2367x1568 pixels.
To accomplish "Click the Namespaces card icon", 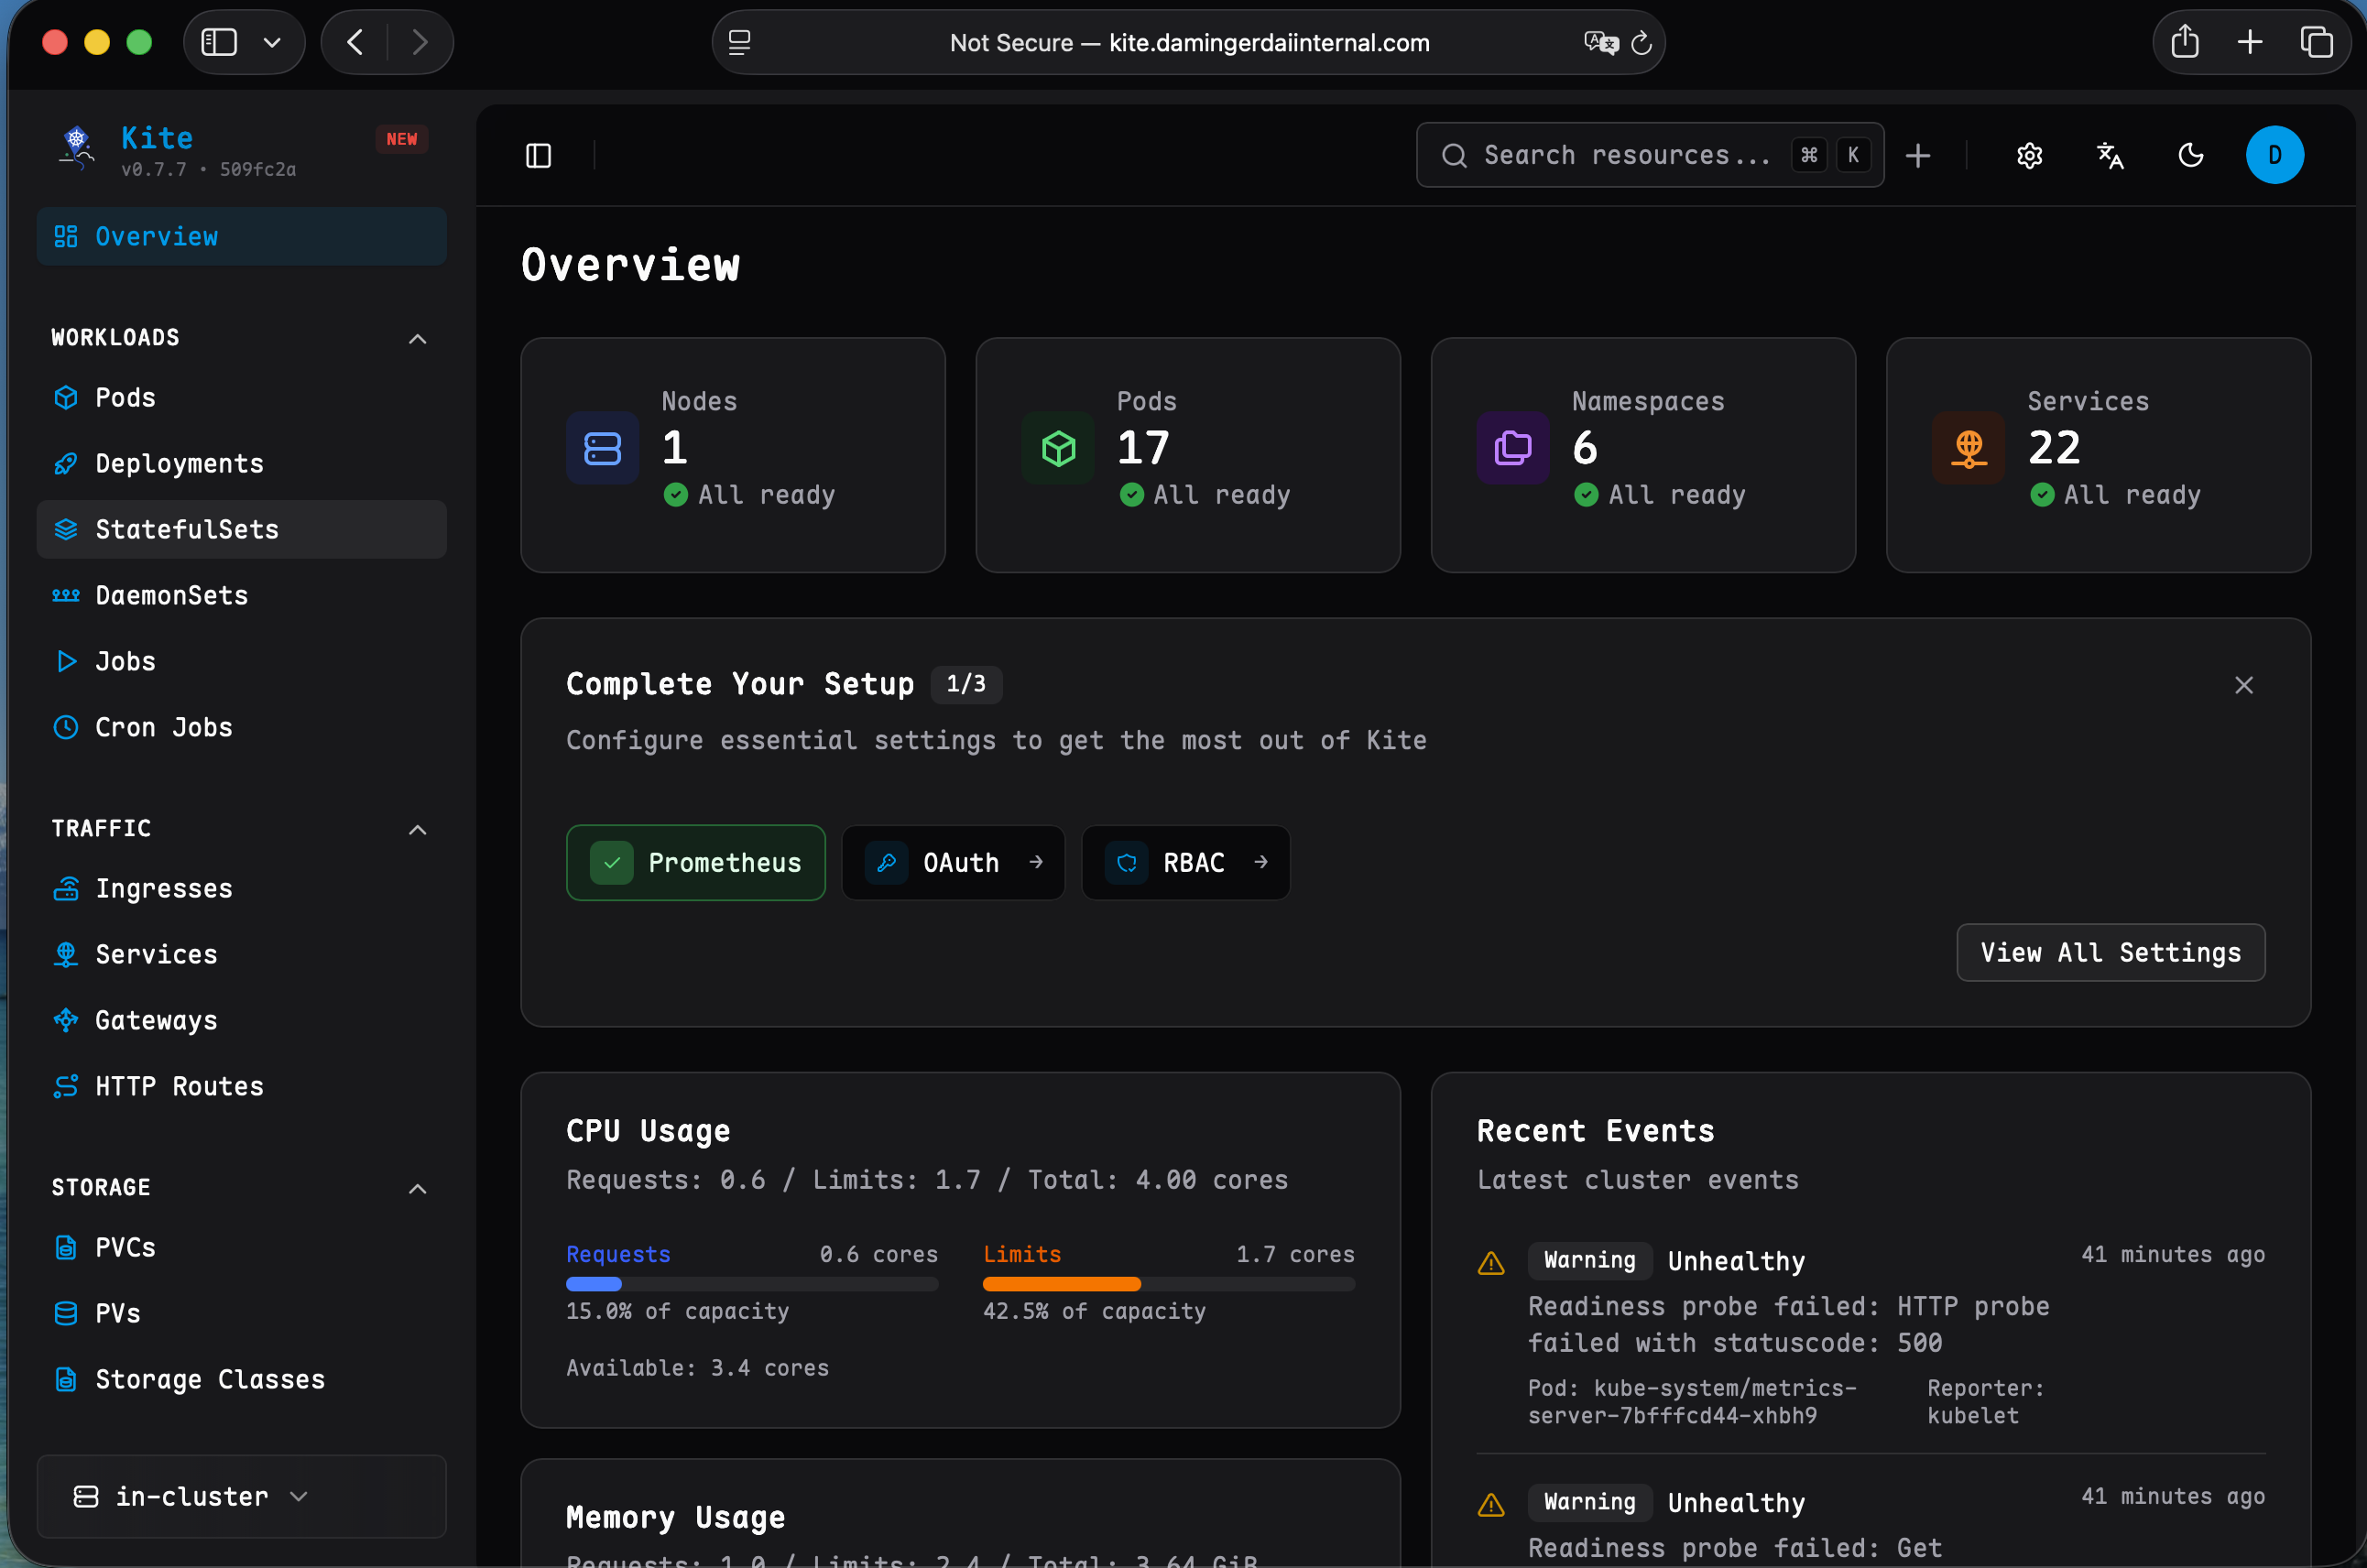I will [1512, 448].
